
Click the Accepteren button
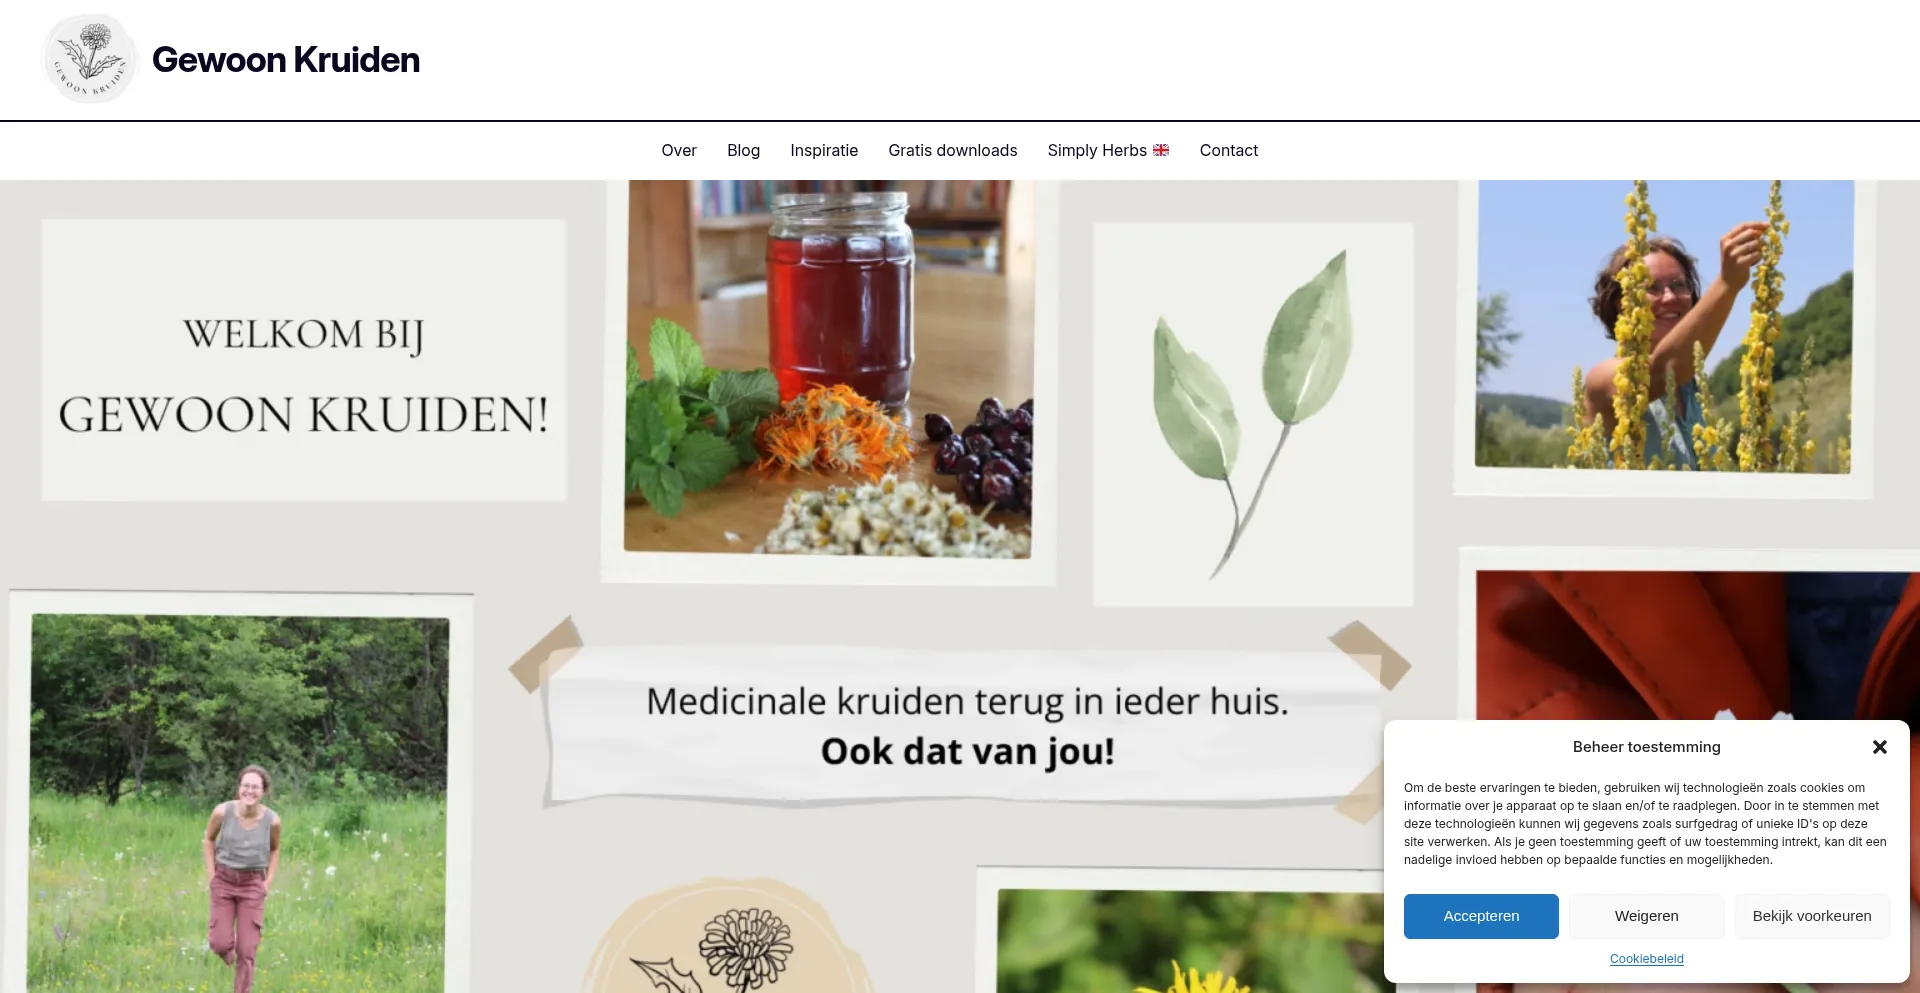click(1481, 916)
